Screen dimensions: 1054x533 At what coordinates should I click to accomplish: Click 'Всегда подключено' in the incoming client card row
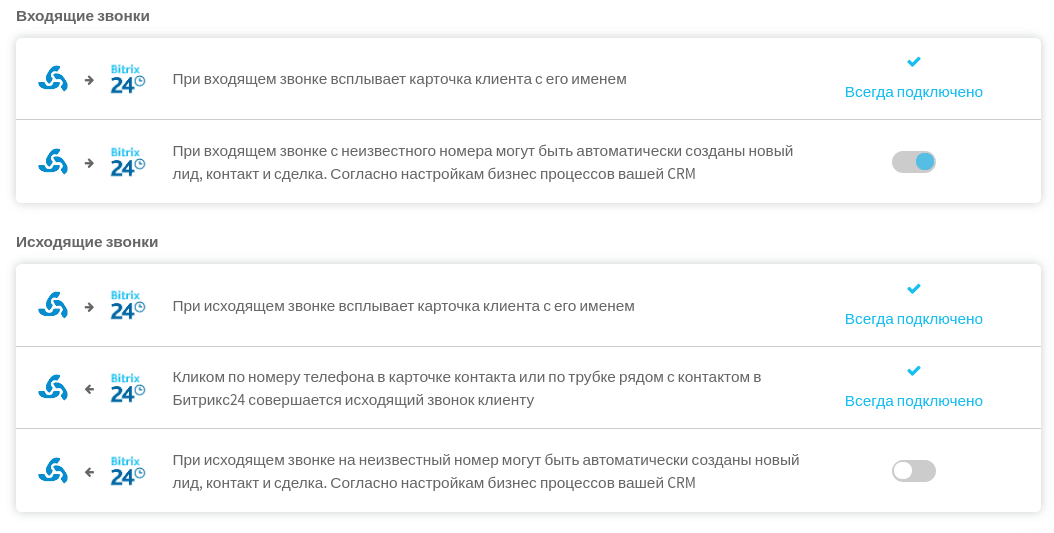tap(914, 92)
